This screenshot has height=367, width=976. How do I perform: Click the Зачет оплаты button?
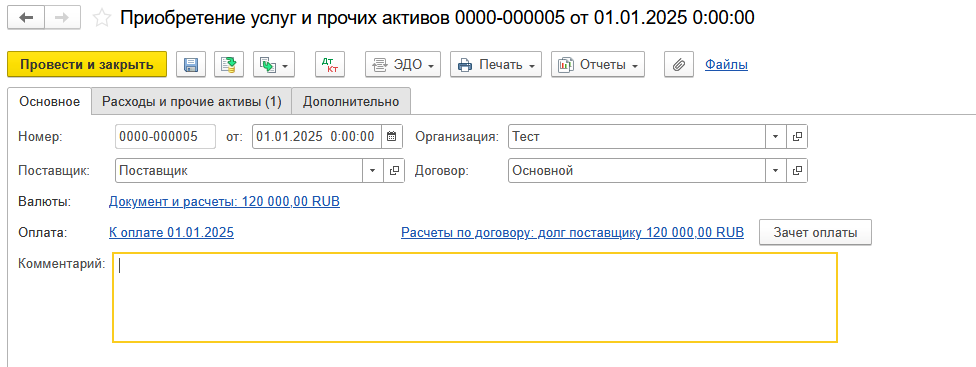[x=815, y=233]
